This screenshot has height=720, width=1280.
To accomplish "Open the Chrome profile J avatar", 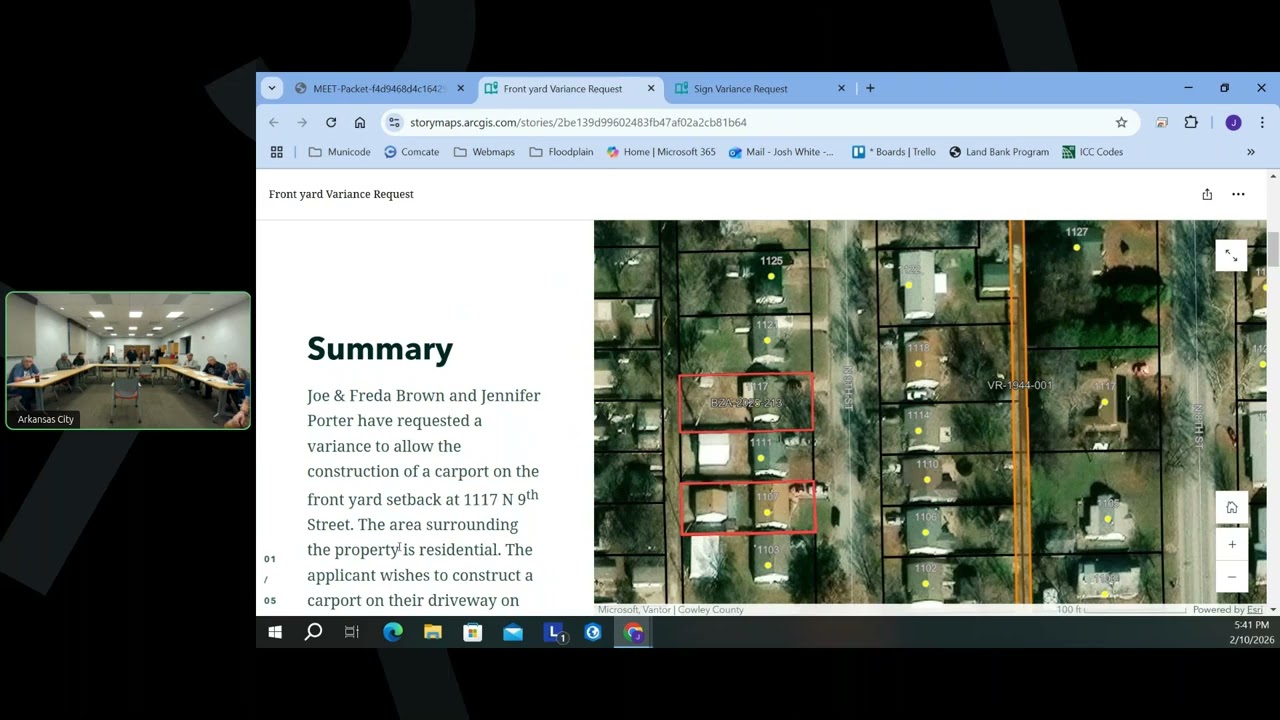I will click(x=1233, y=122).
